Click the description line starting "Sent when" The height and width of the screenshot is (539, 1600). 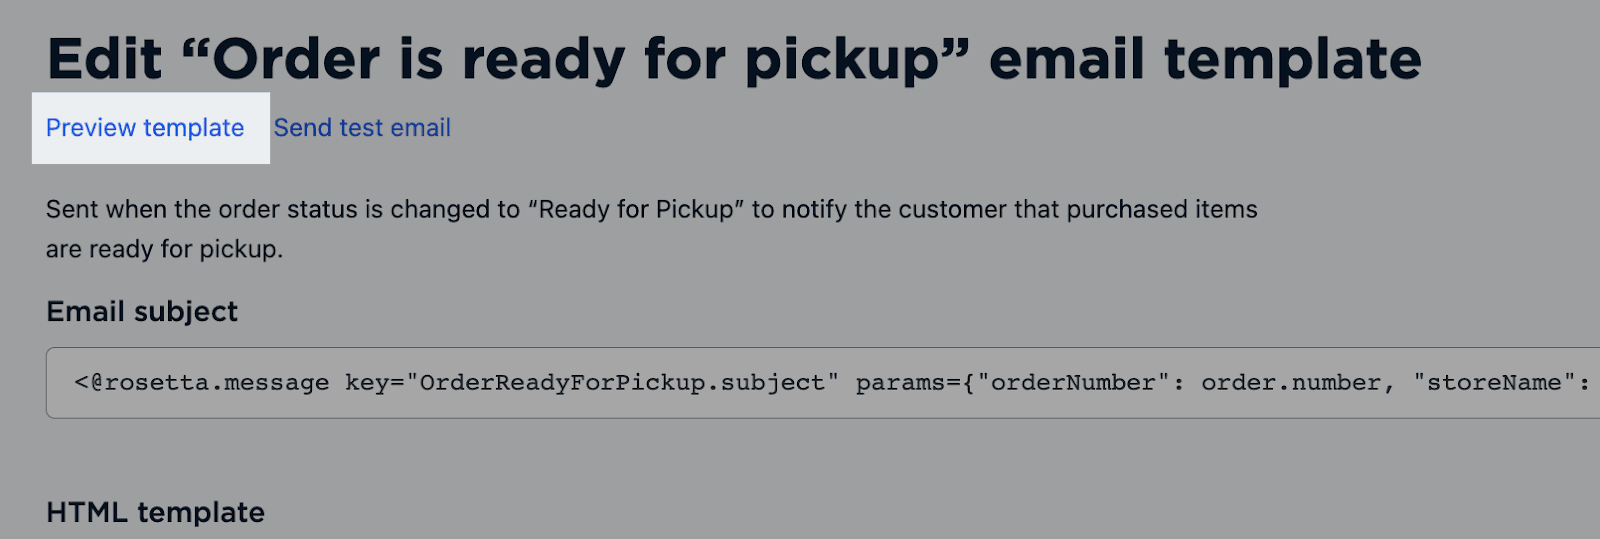tap(650, 209)
